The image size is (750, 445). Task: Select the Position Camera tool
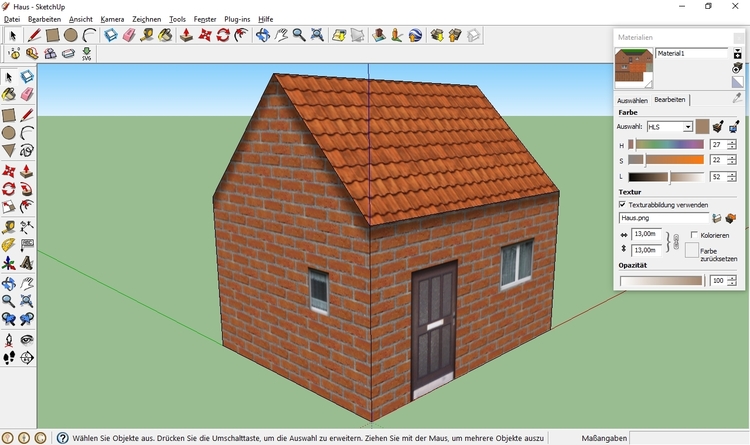click(x=9, y=340)
